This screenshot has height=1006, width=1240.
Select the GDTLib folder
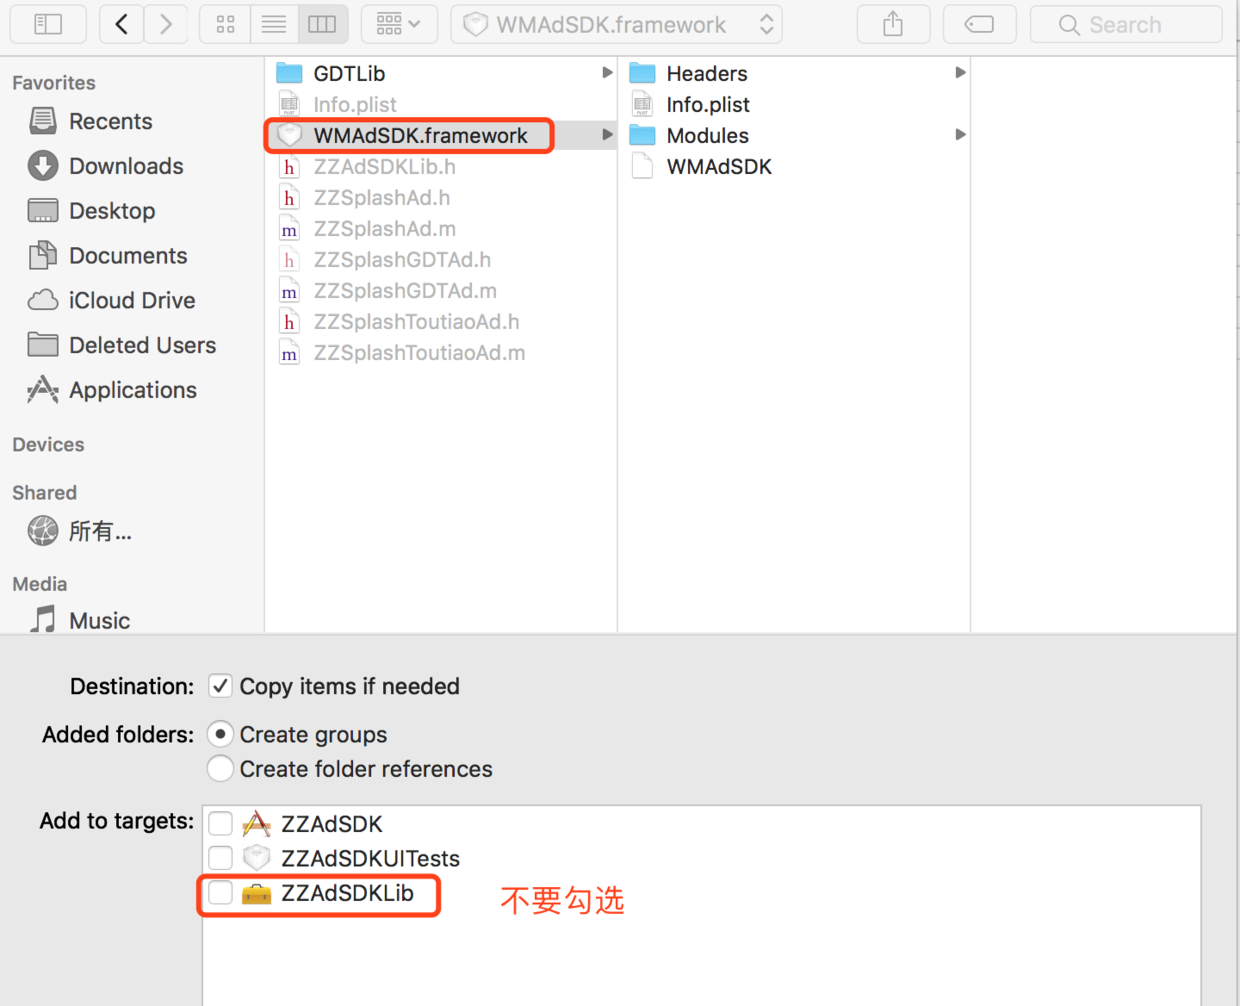[349, 73]
